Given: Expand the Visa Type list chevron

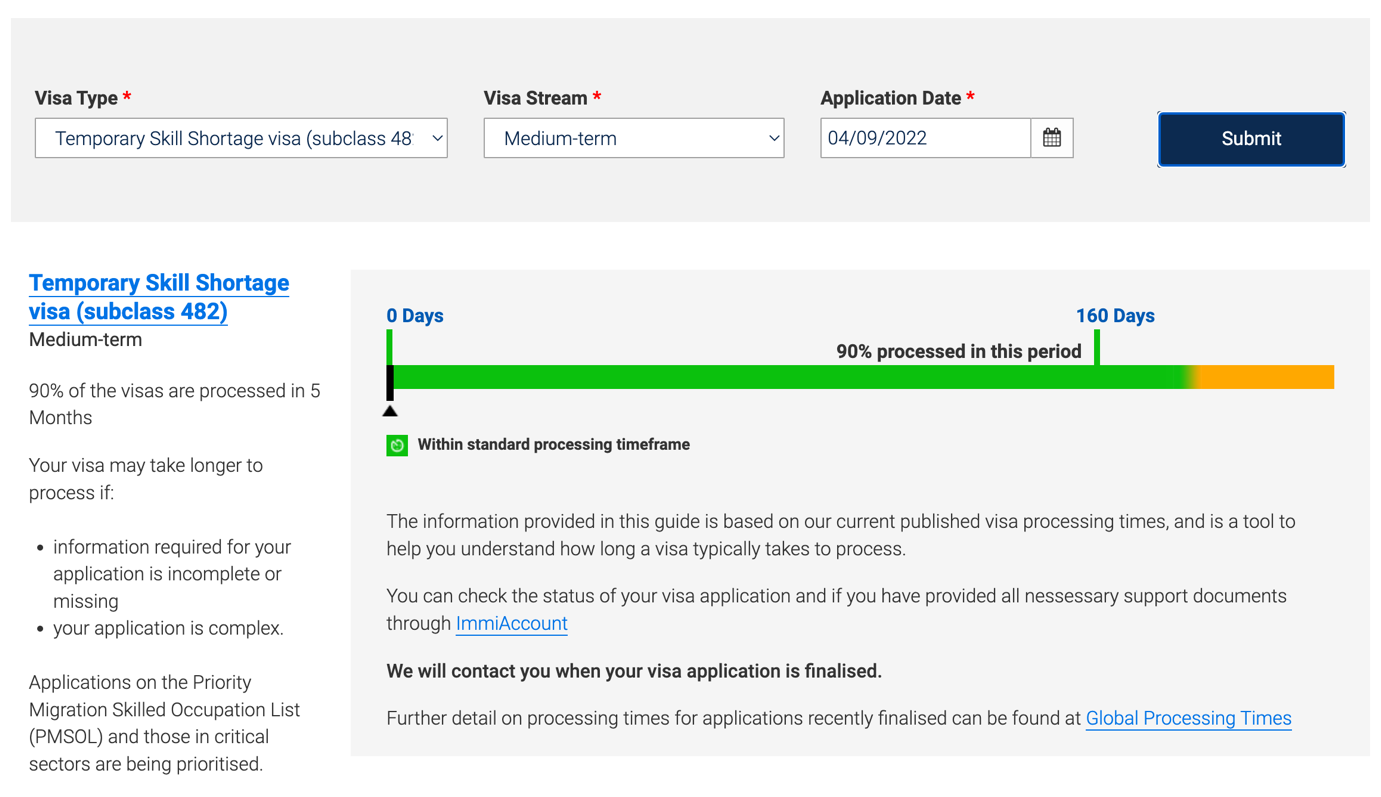Looking at the screenshot, I should 433,137.
